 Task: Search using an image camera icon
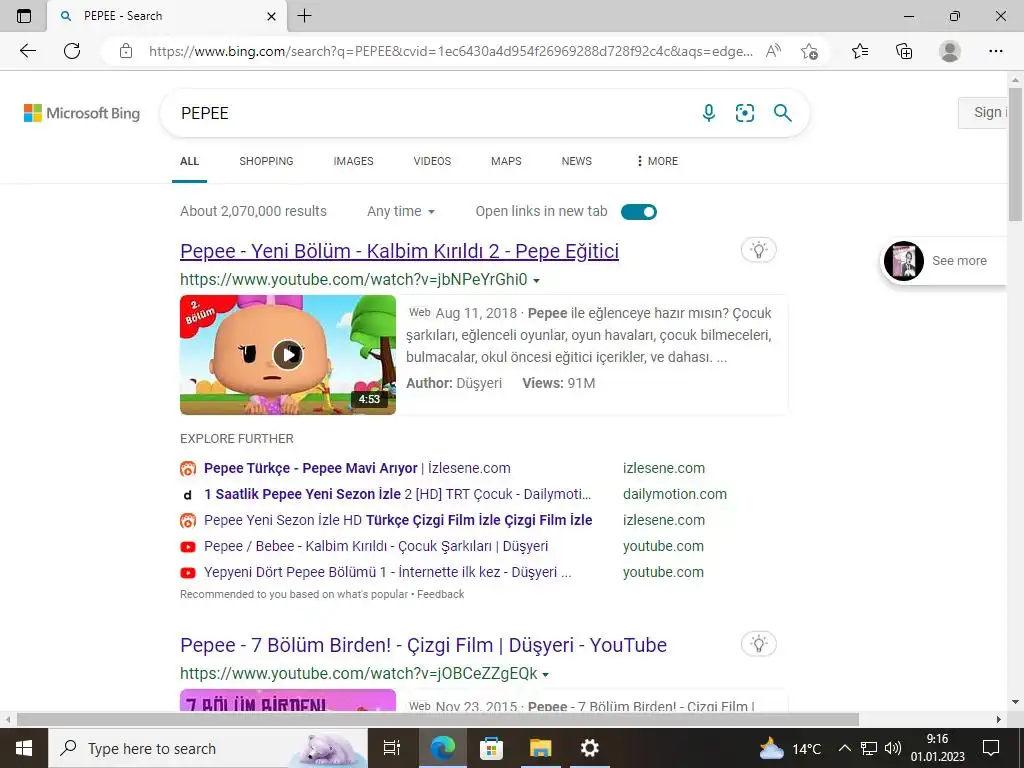tap(745, 113)
